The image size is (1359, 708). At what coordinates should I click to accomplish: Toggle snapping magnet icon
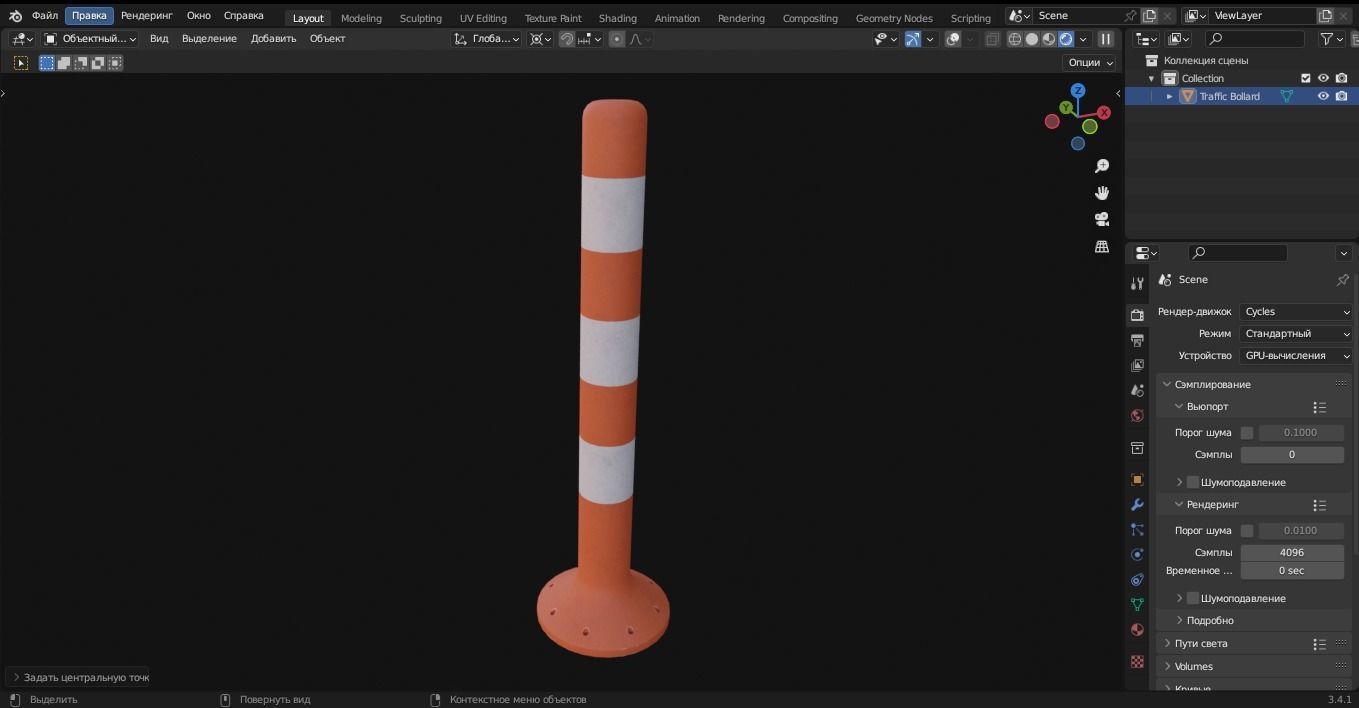point(567,39)
